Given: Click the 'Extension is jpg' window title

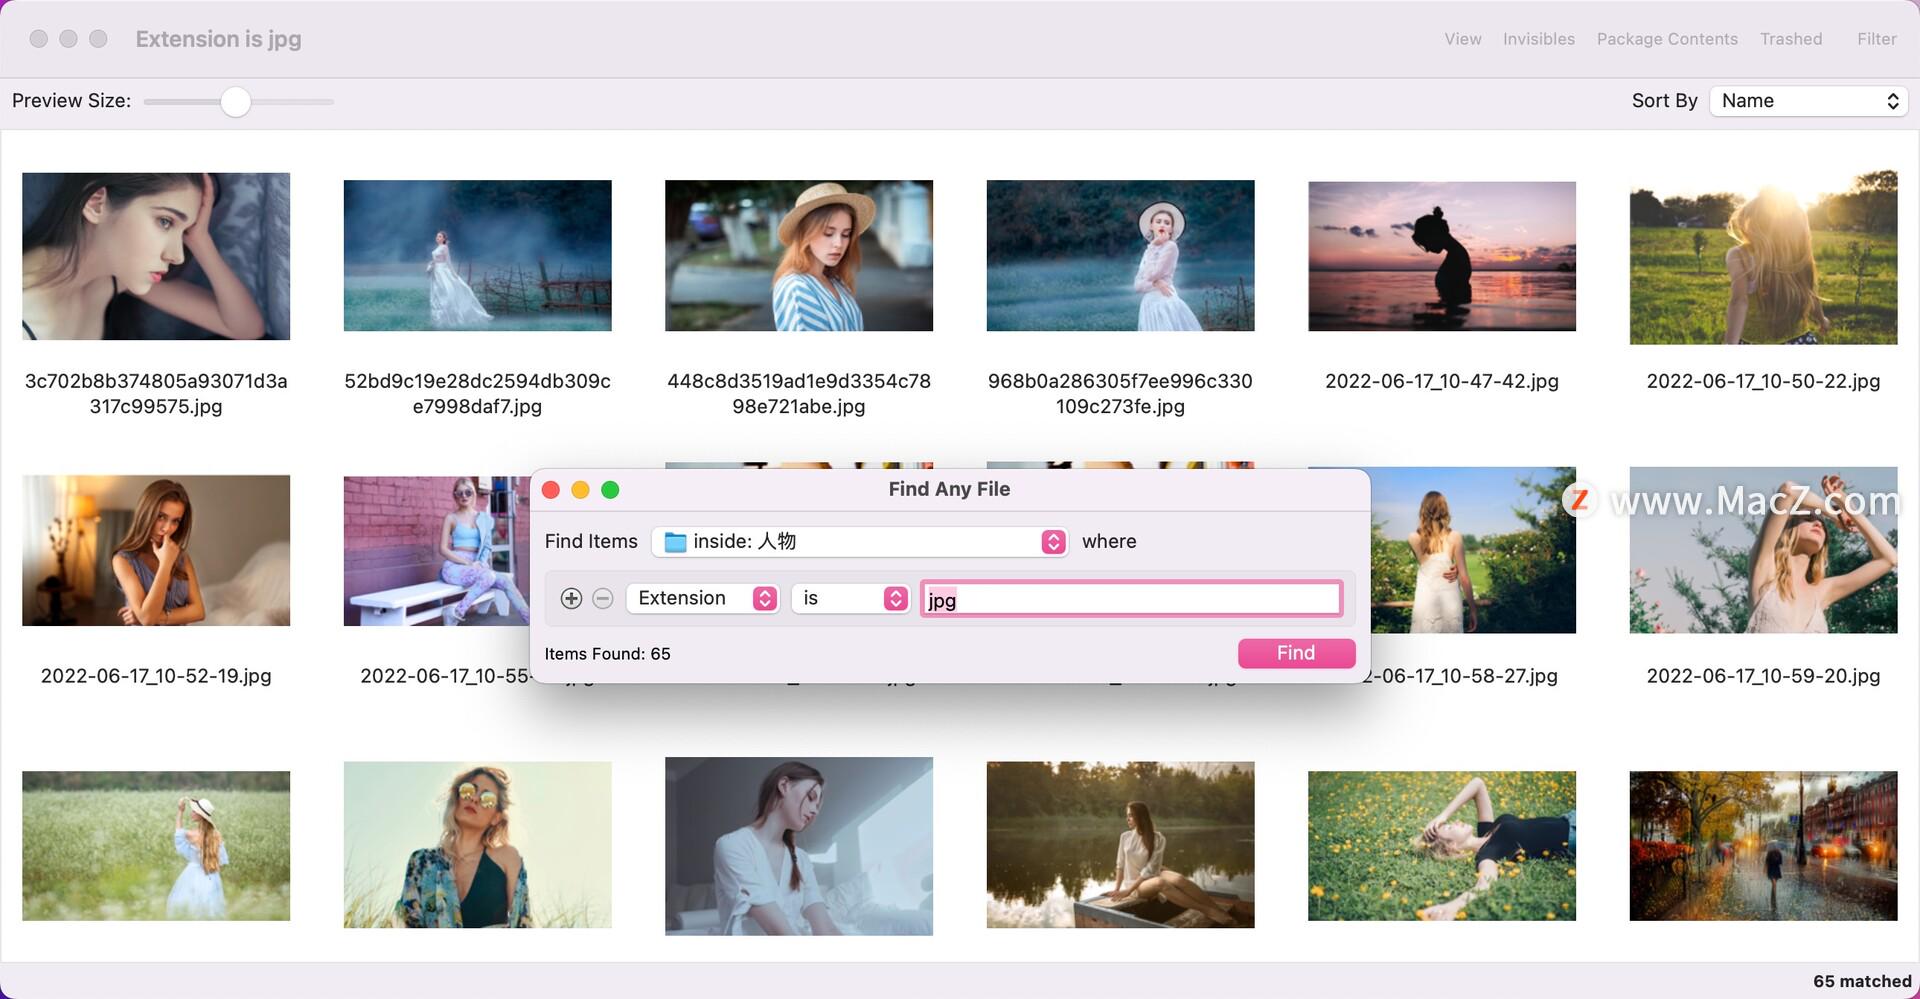Looking at the screenshot, I should coord(218,39).
